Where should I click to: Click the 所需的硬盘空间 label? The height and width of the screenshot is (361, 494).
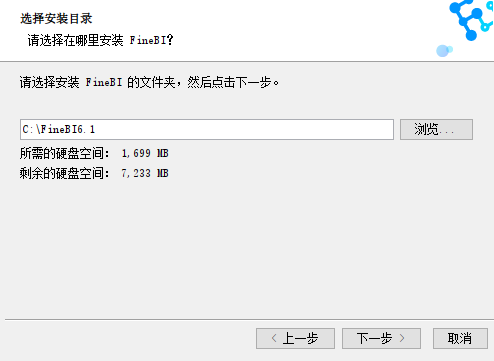64,153
